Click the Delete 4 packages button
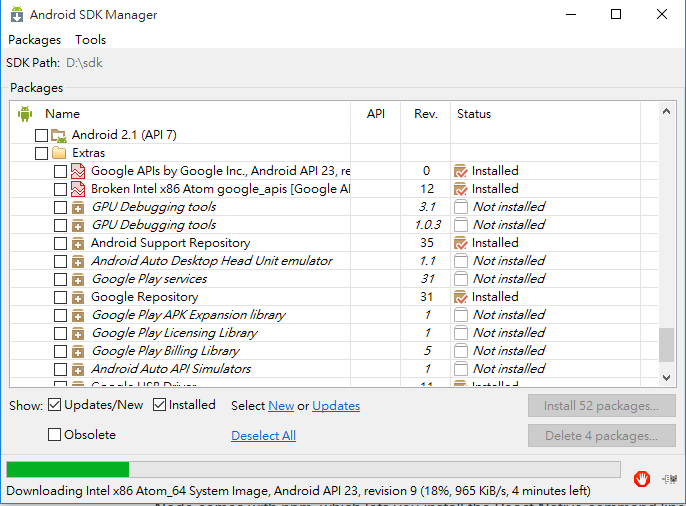This screenshot has height=506, width=686. (602, 436)
